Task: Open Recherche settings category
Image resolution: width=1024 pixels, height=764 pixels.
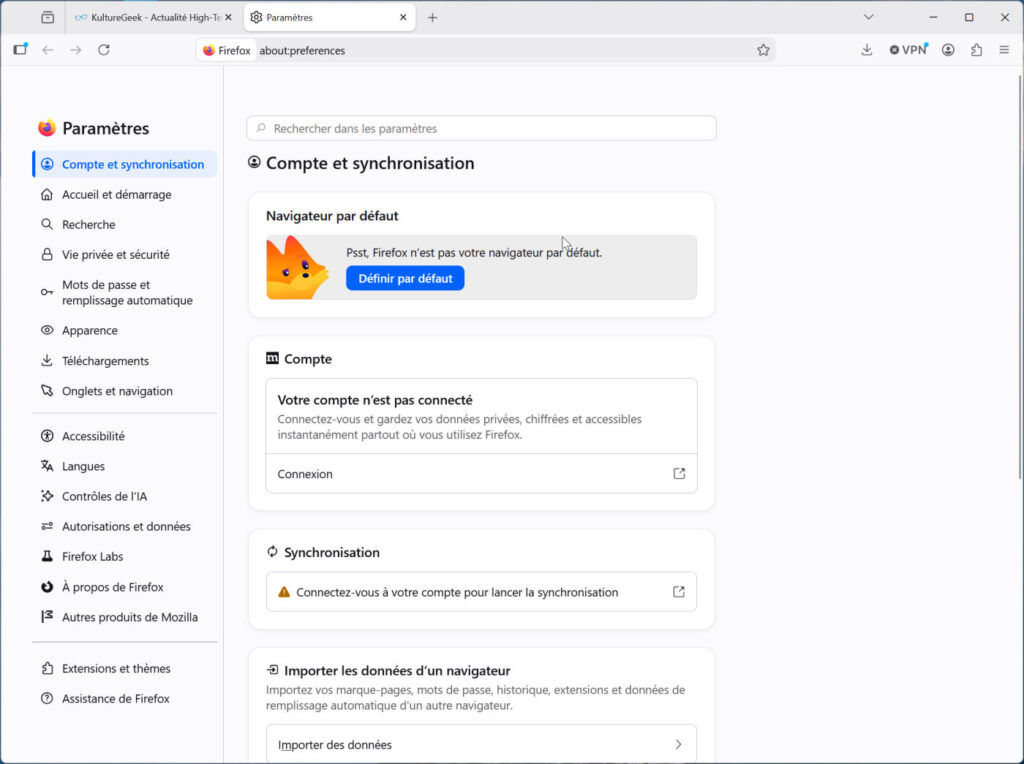Action: pos(125,225)
